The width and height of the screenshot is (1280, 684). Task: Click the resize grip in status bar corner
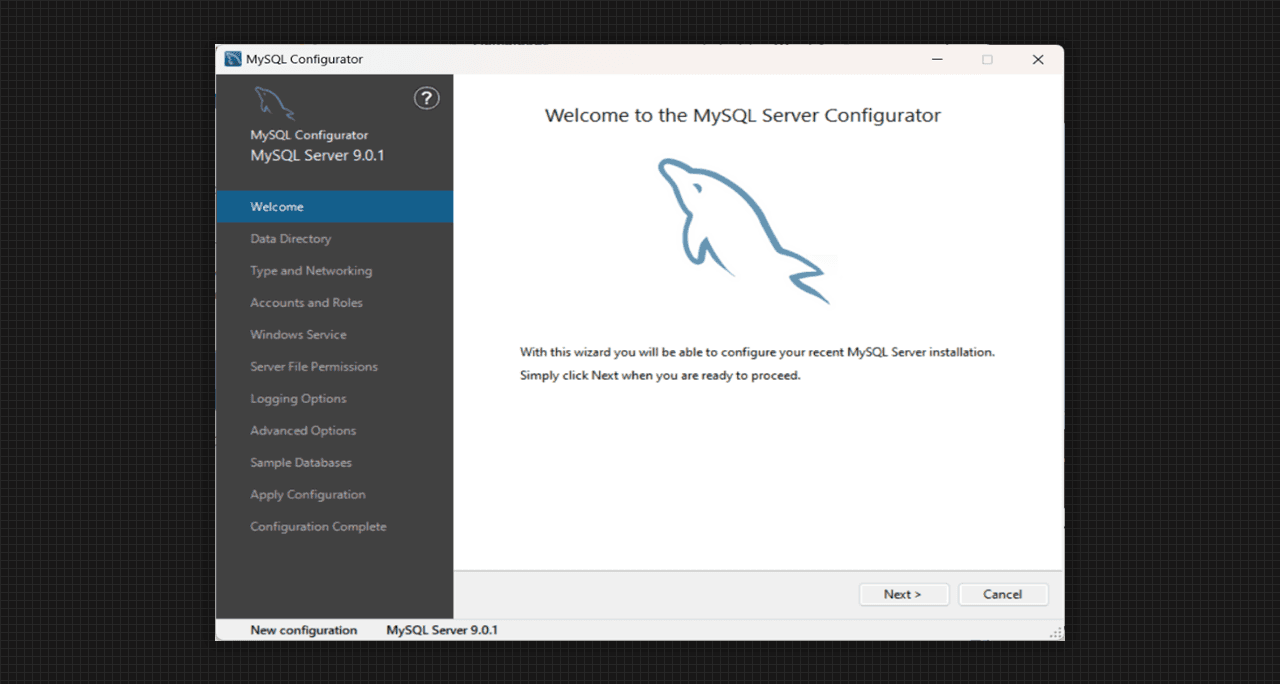[x=1055, y=633]
